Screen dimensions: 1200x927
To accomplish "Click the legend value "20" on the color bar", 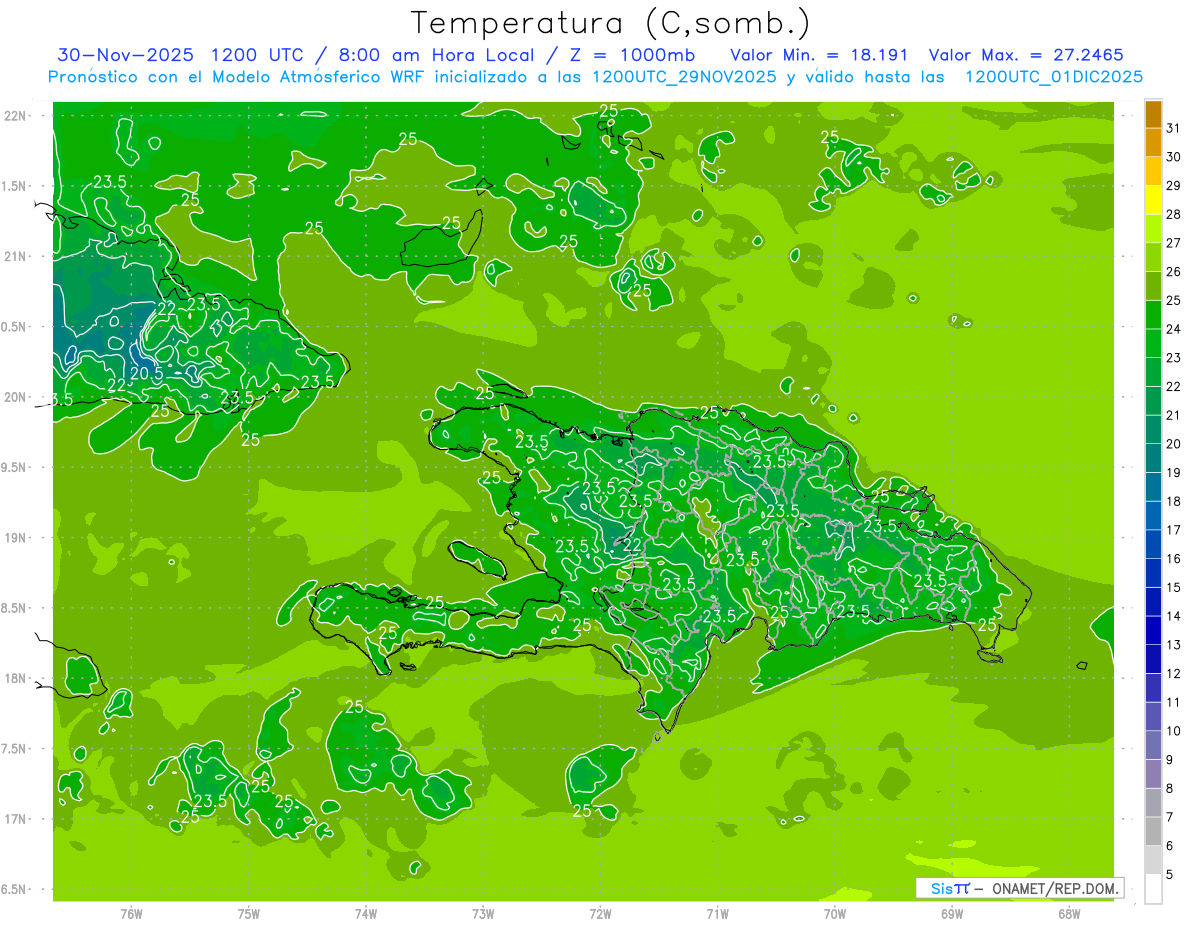I will [1174, 444].
